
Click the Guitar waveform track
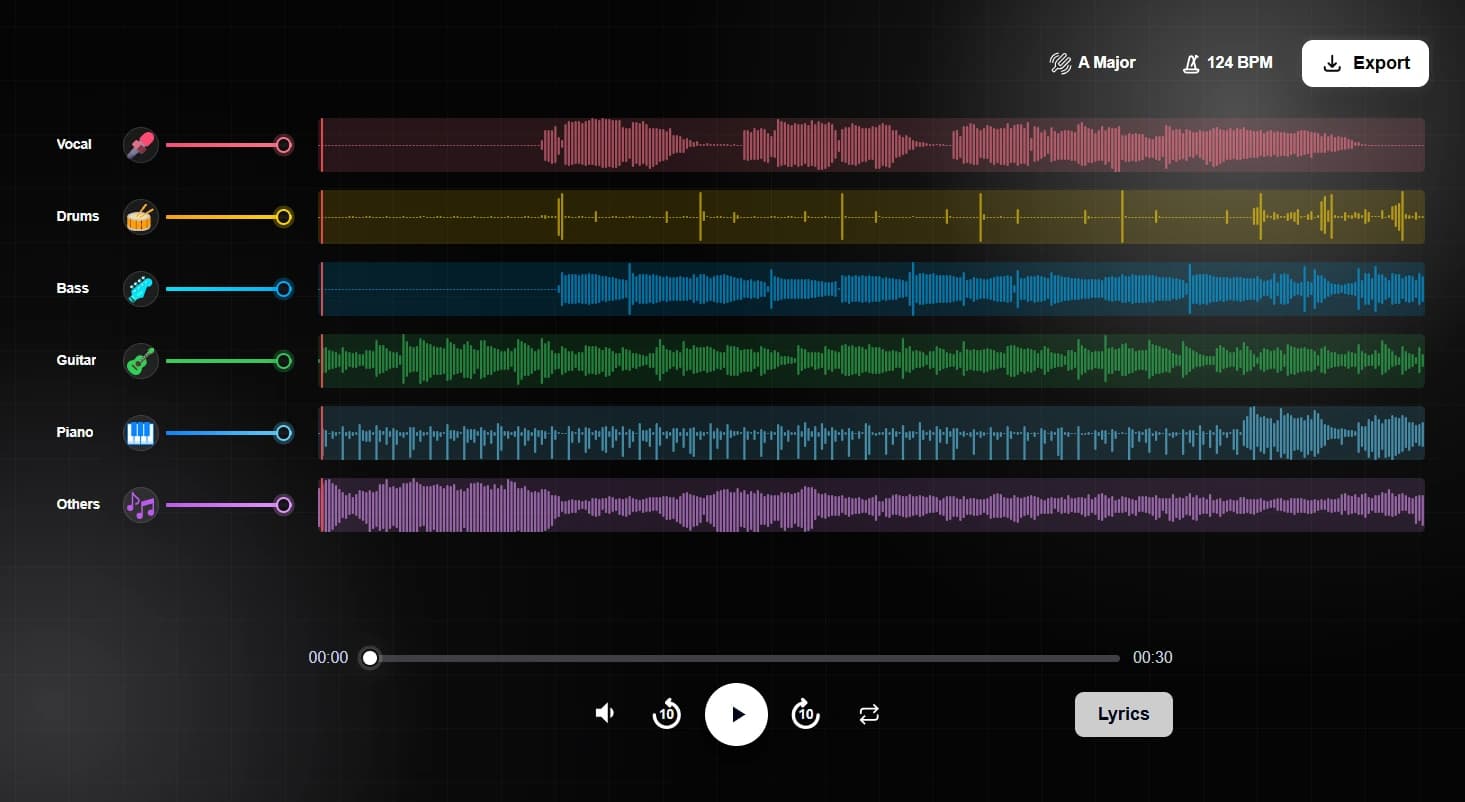pyautogui.click(x=872, y=361)
